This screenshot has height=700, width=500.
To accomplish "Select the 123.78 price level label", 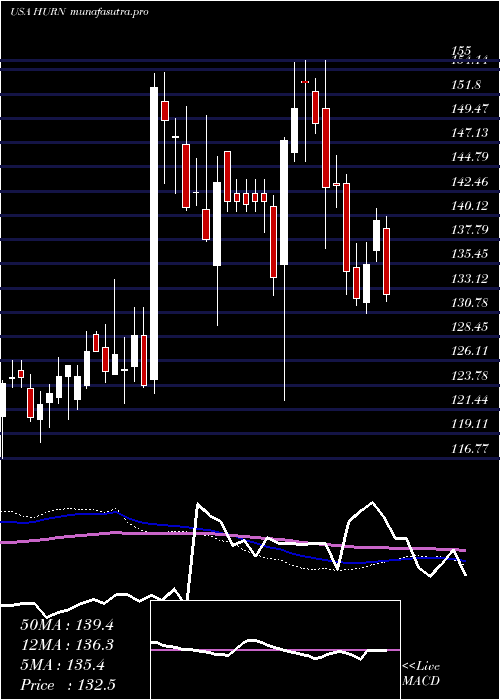I will point(470,375).
